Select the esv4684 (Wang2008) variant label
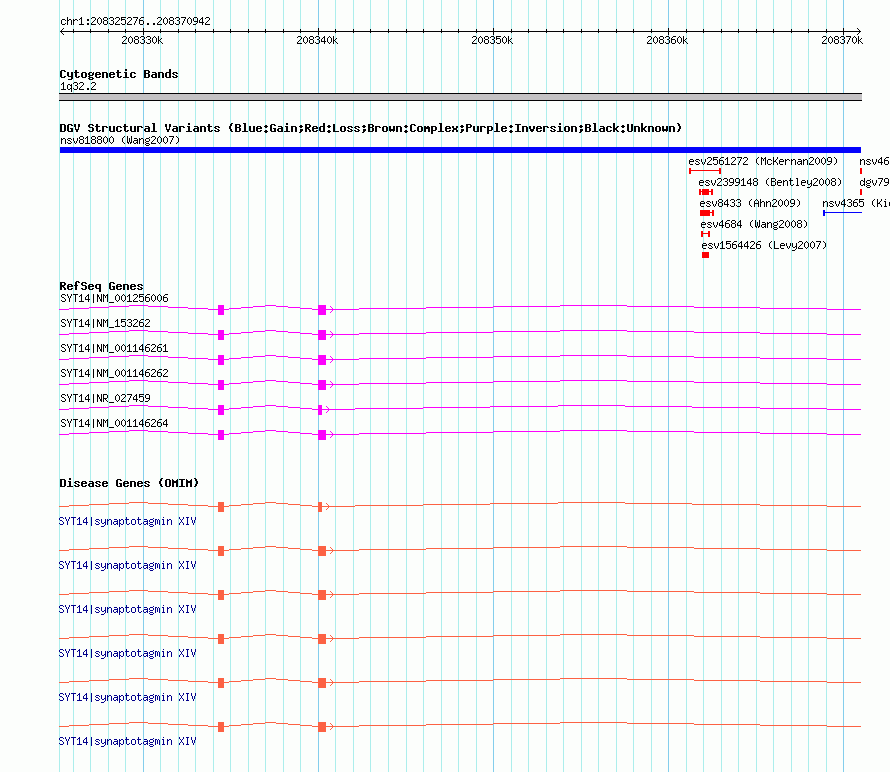 [754, 224]
